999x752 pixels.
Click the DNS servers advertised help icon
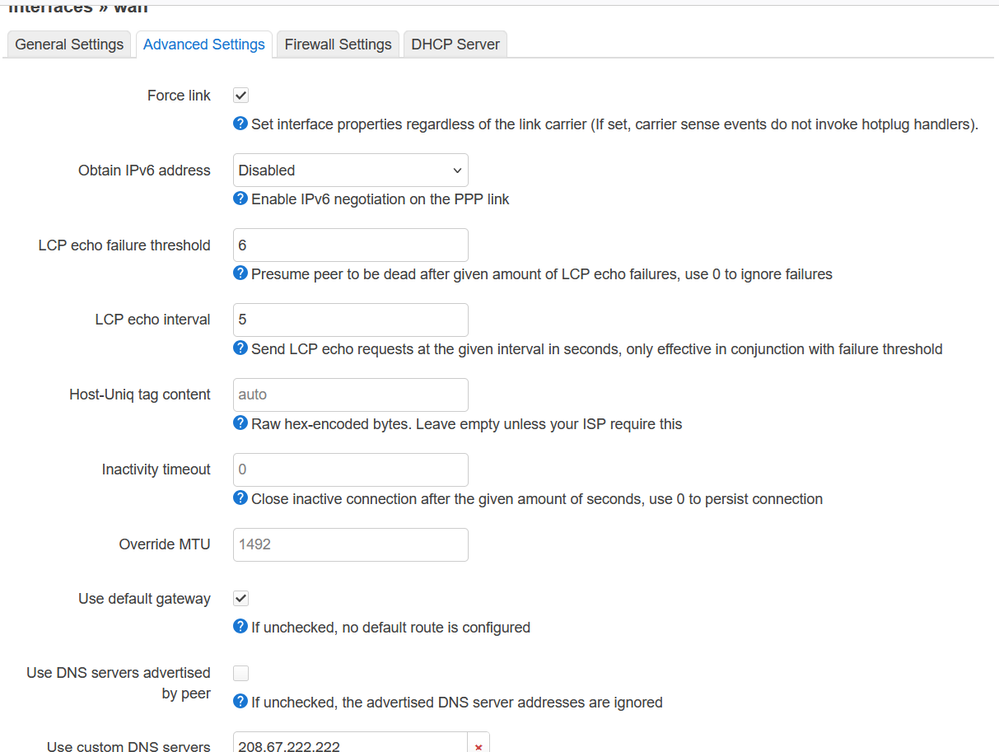tap(240, 702)
